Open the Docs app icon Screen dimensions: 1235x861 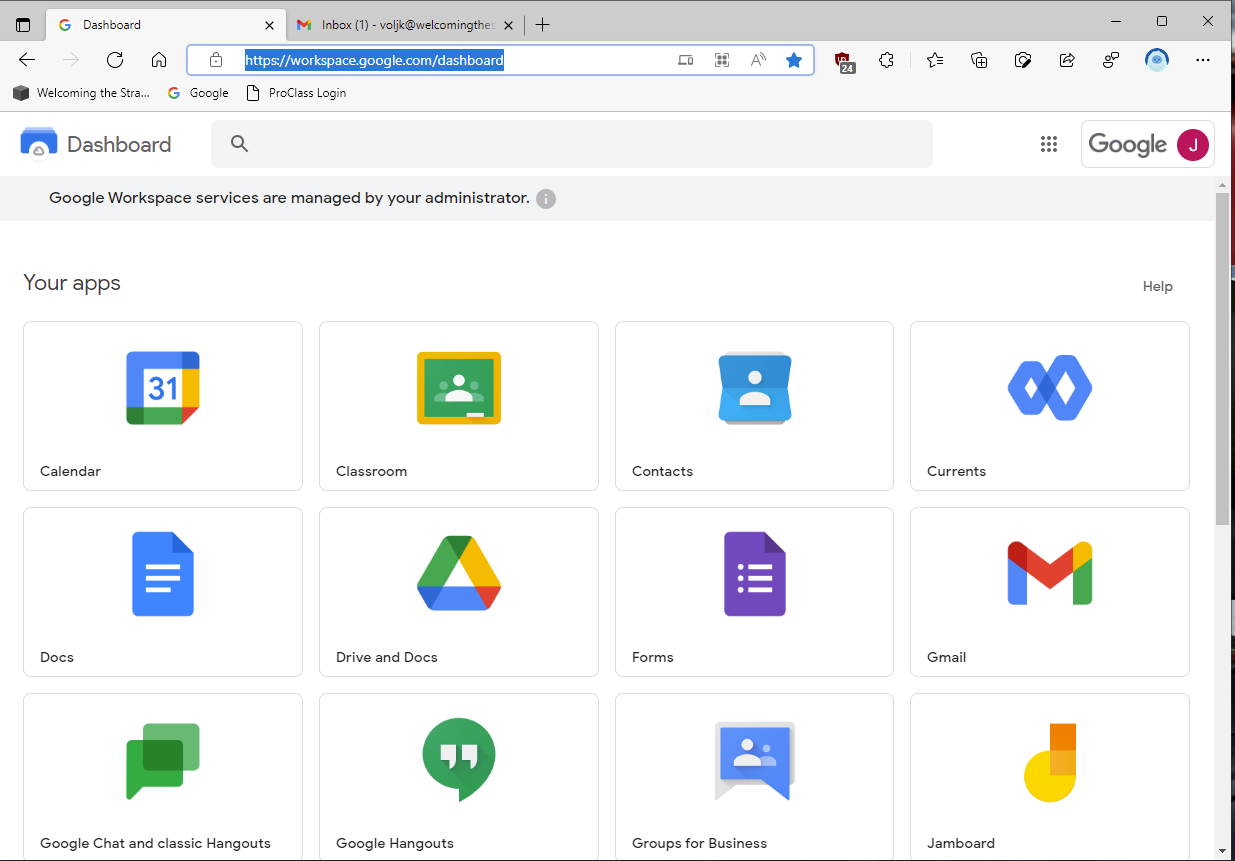163,574
